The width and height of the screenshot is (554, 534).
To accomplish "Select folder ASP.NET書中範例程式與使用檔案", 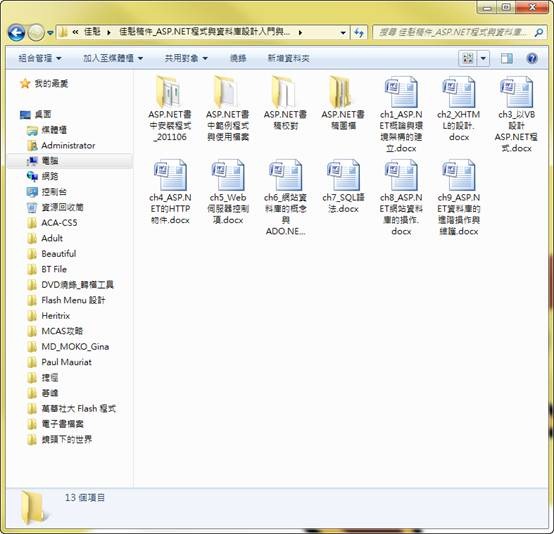I will pyautogui.click(x=228, y=108).
